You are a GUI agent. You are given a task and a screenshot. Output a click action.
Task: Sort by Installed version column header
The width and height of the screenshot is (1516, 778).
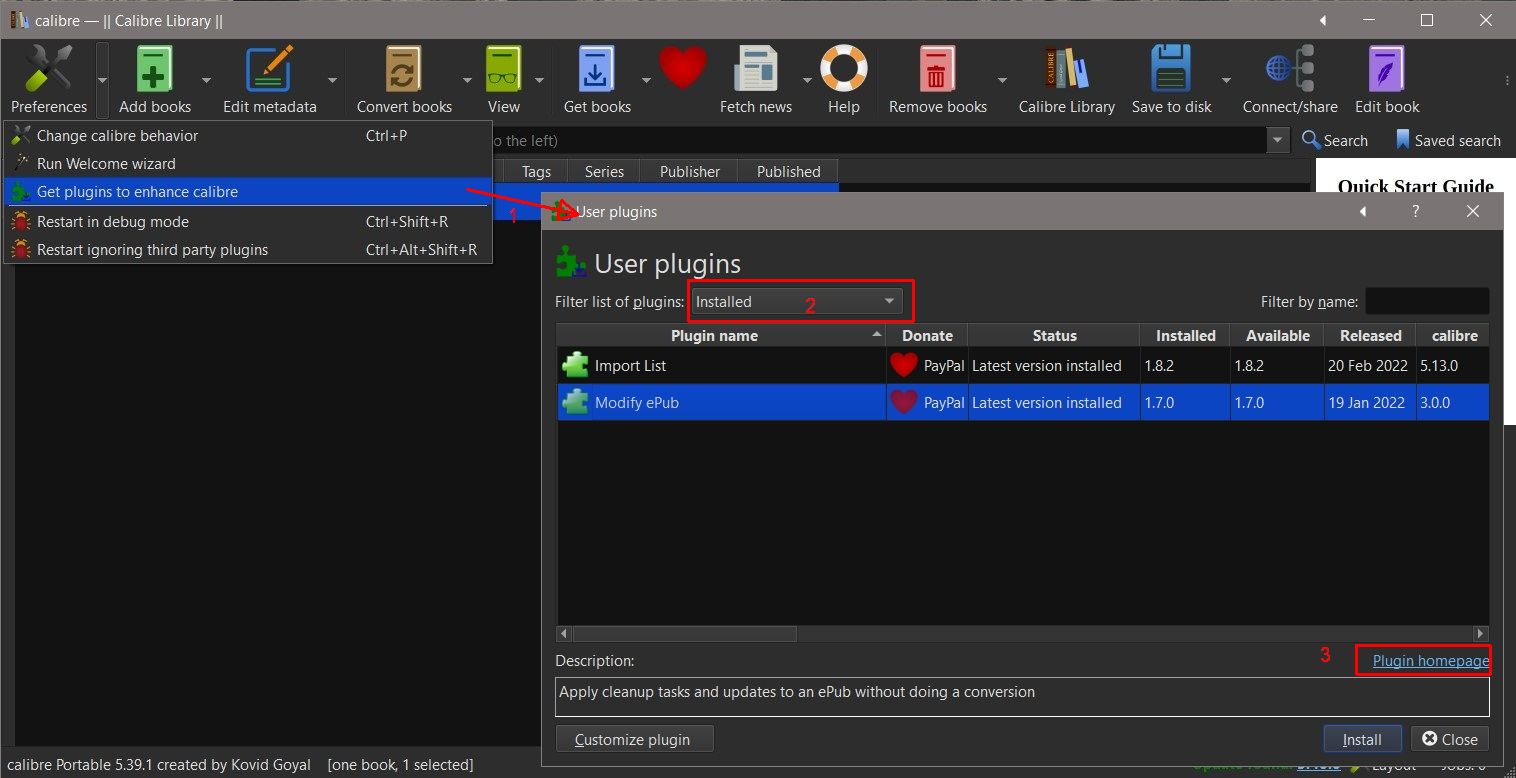pos(1185,335)
